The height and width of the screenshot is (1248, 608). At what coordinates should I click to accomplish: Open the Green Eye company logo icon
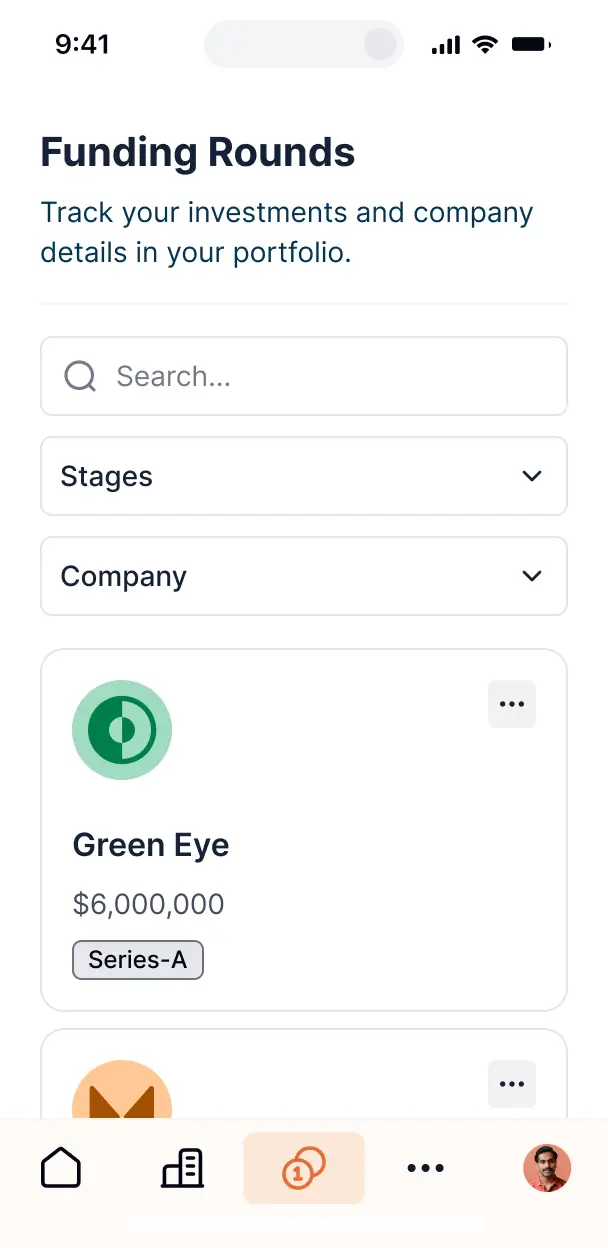(122, 729)
